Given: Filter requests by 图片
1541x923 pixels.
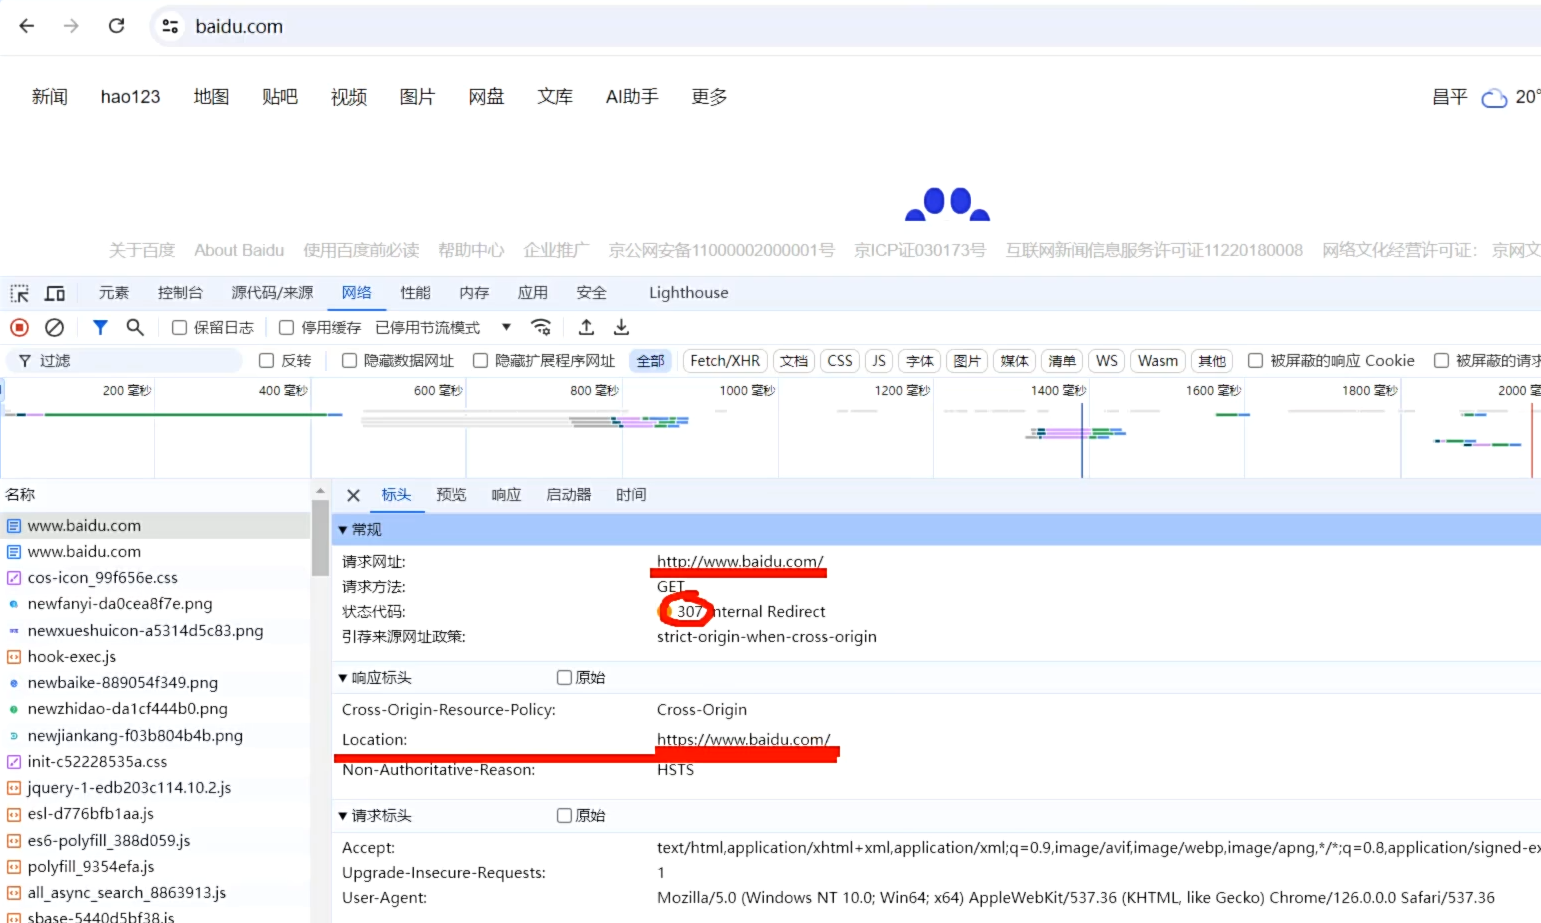Looking at the screenshot, I should 967,361.
